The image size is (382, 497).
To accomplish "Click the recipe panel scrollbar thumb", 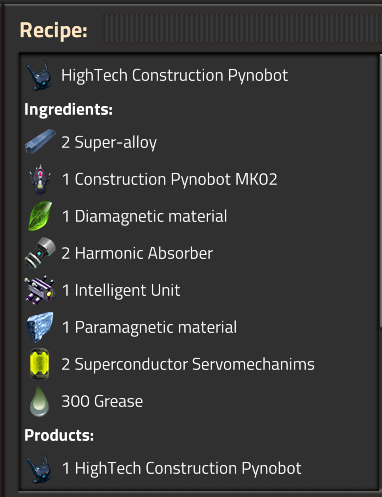I will point(381,190).
